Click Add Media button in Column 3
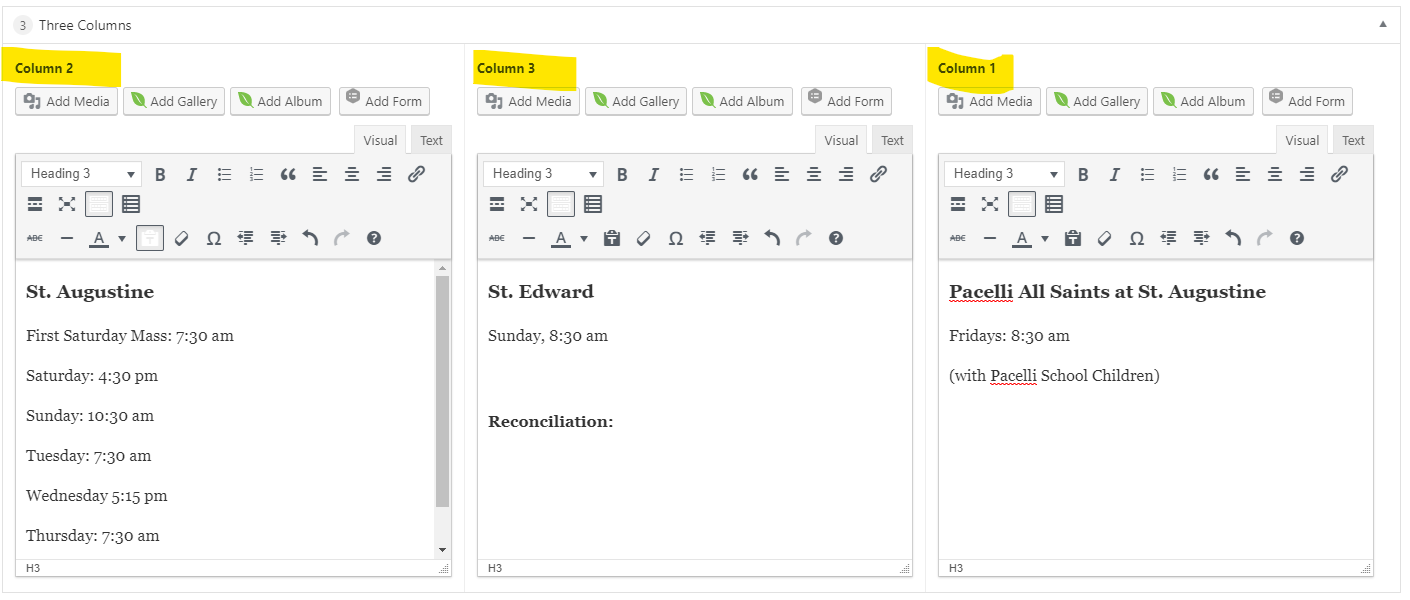Screen dimensions: 1410x600 coord(528,101)
